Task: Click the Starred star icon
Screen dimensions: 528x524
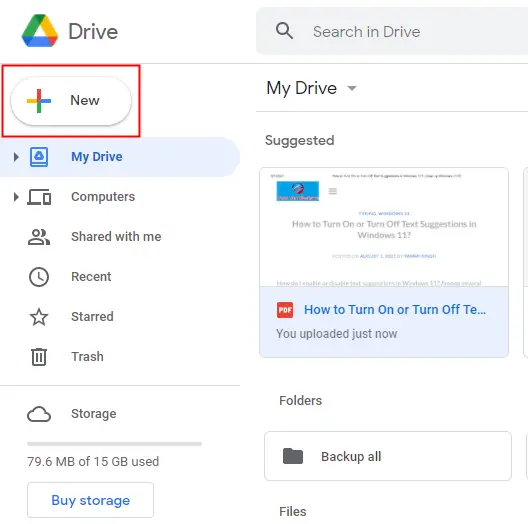Action: coord(39,317)
